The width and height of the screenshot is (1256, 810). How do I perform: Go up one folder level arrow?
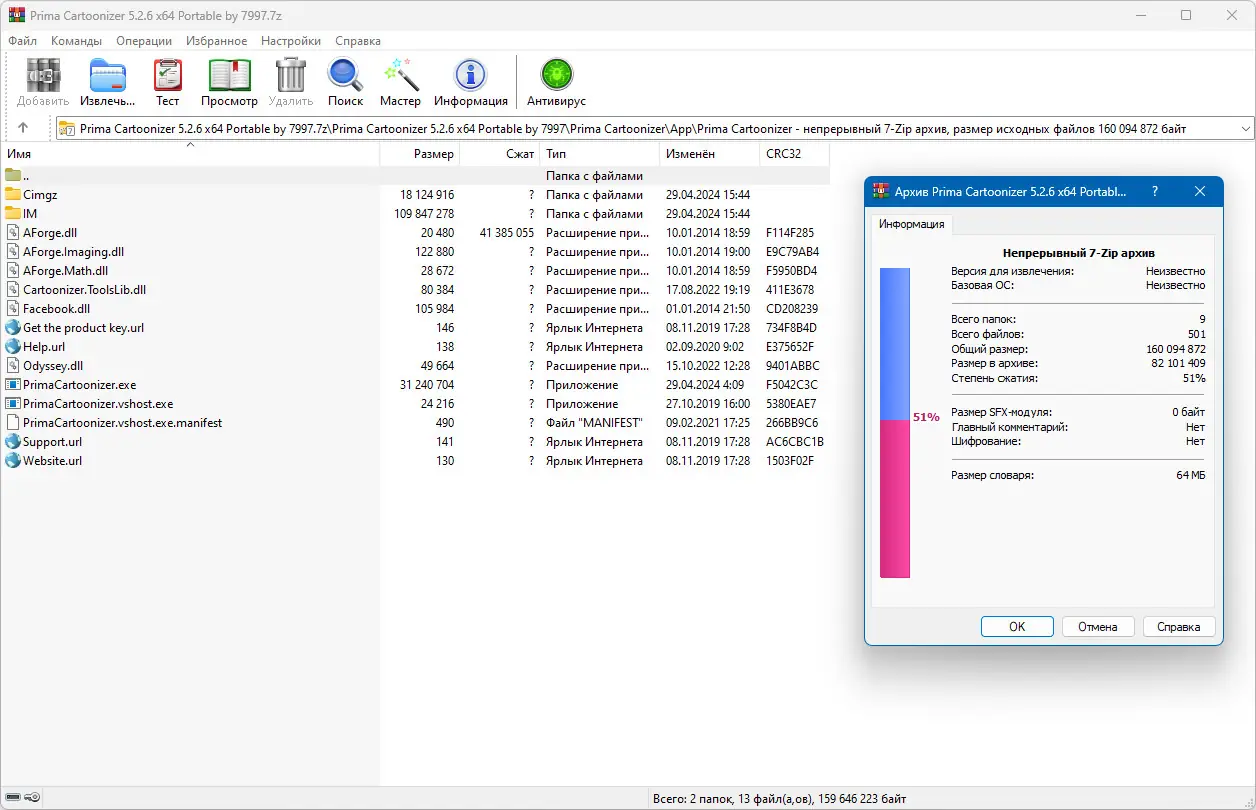tap(23, 128)
